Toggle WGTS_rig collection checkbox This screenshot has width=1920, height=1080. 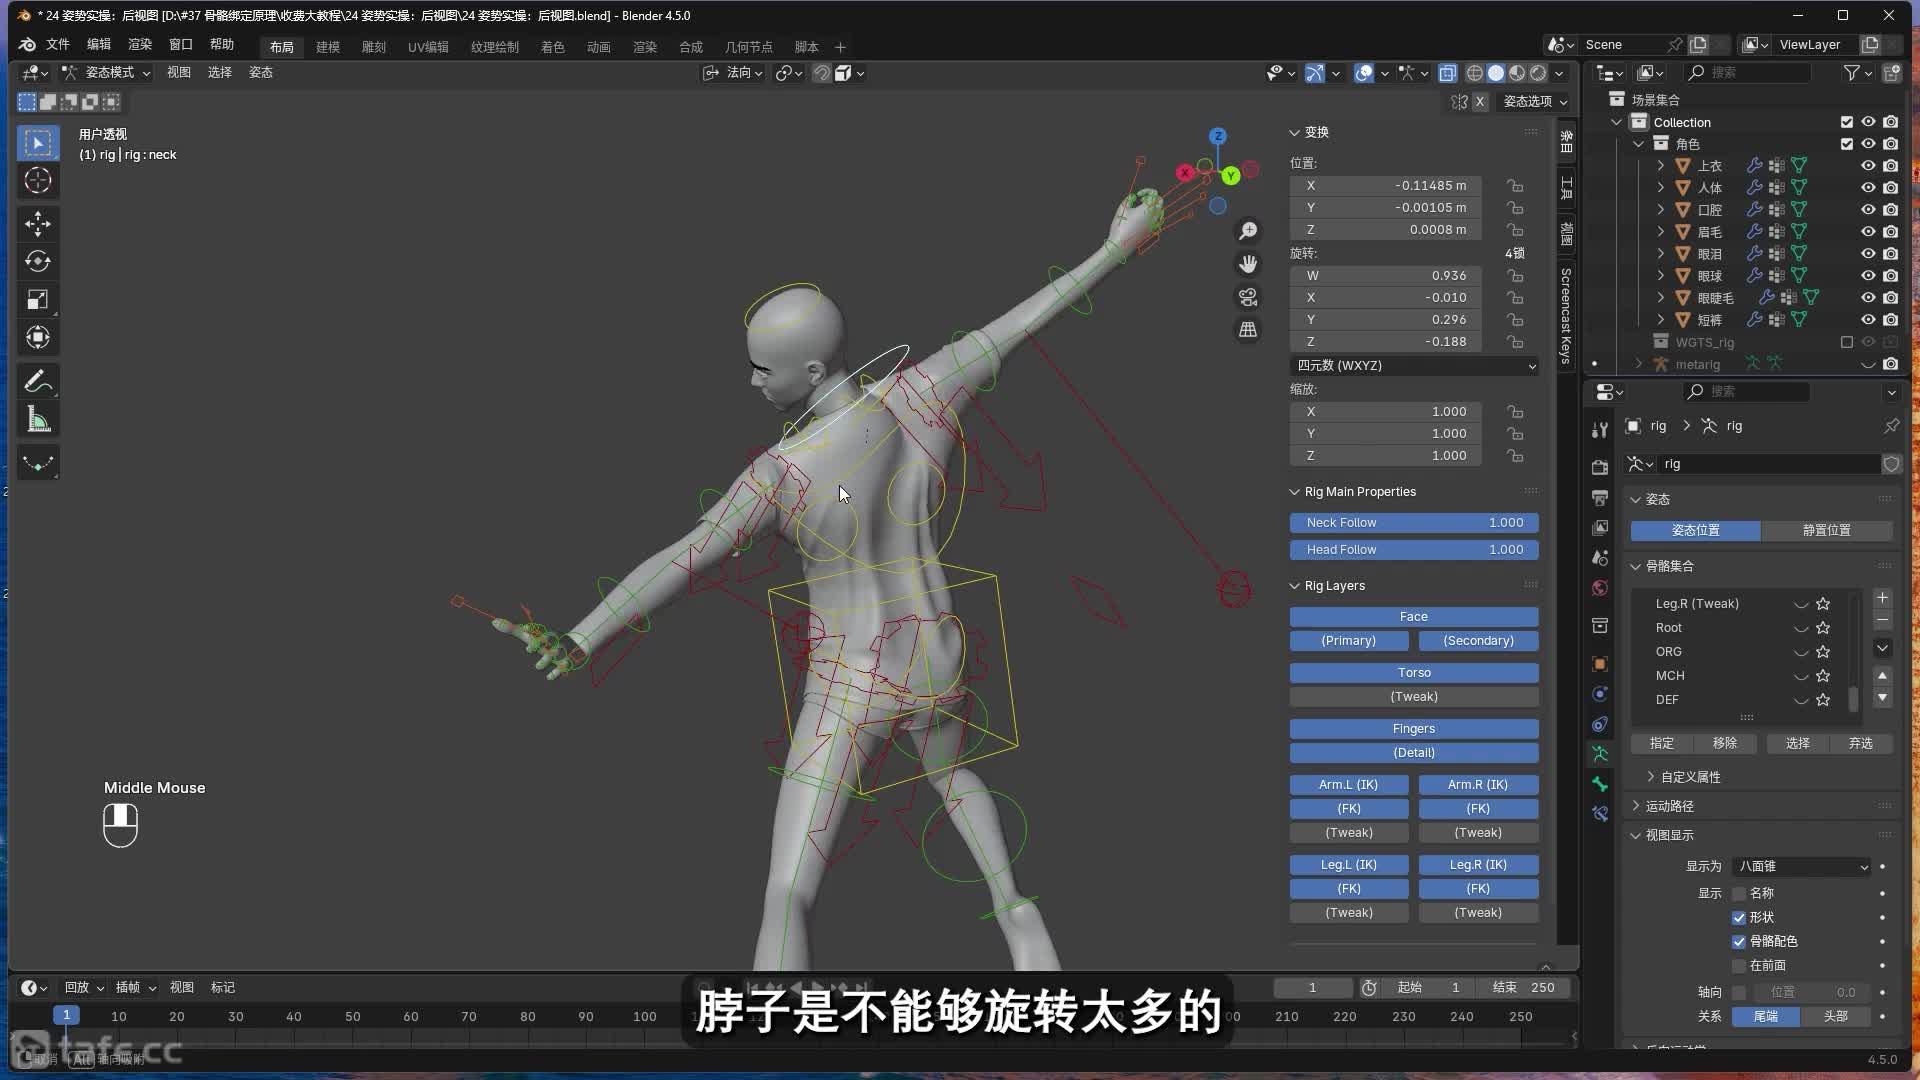[1847, 342]
